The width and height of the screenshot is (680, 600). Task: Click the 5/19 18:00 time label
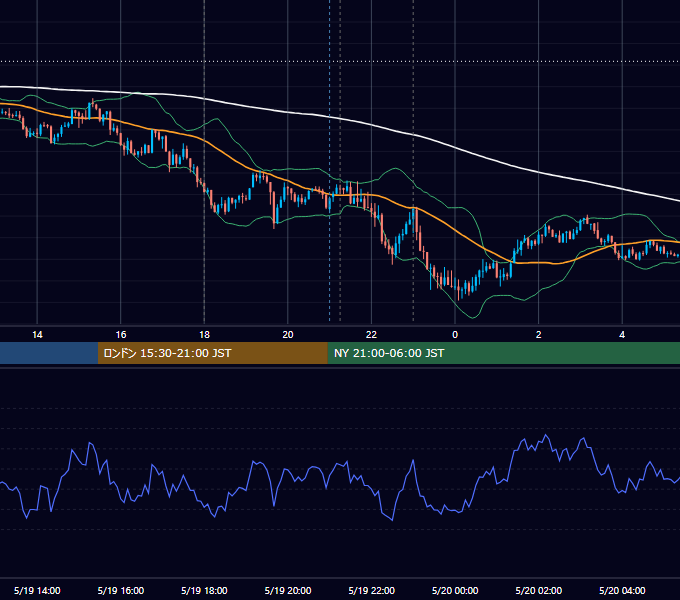(204, 590)
